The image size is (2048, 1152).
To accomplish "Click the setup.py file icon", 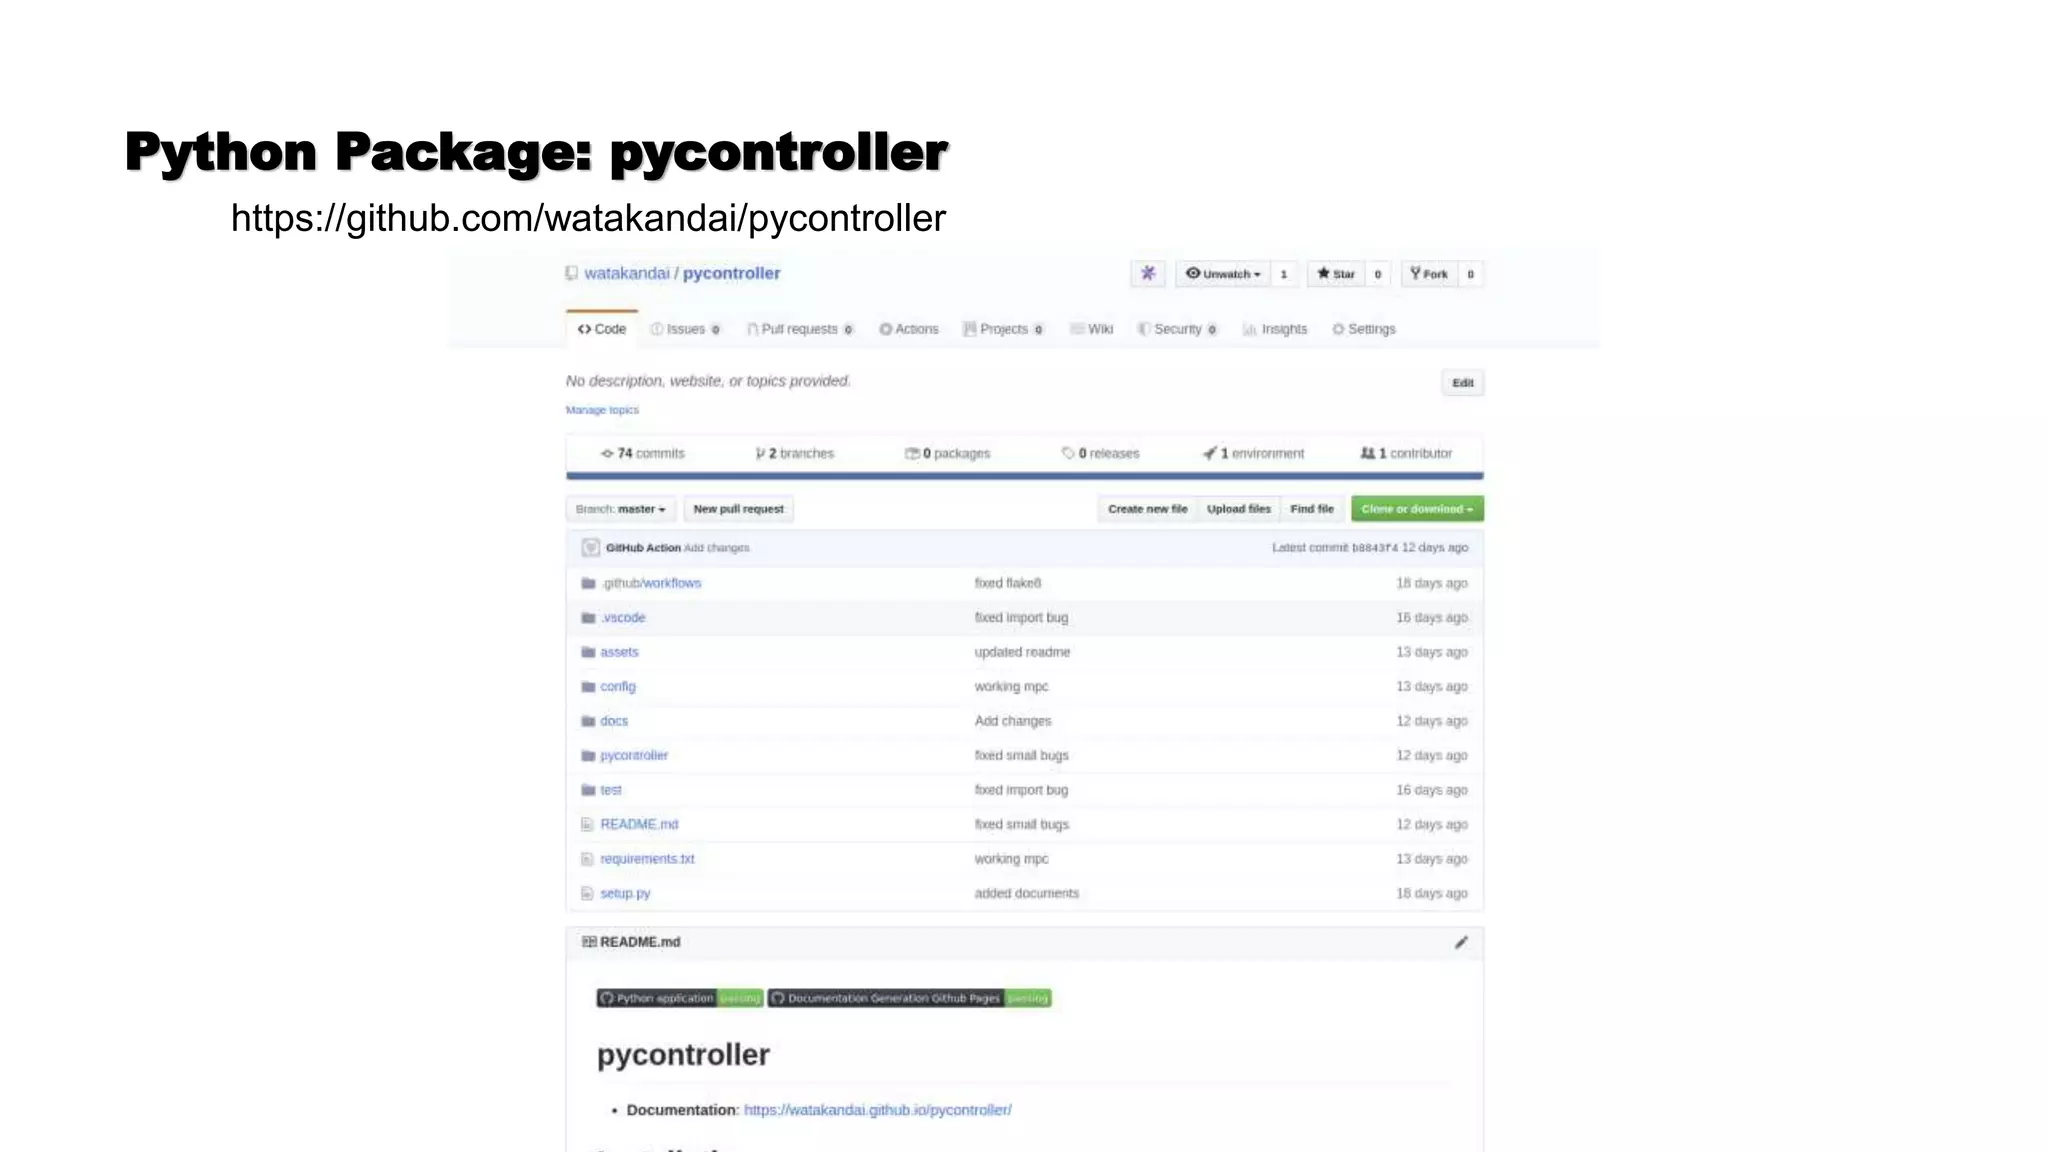I will tap(588, 893).
